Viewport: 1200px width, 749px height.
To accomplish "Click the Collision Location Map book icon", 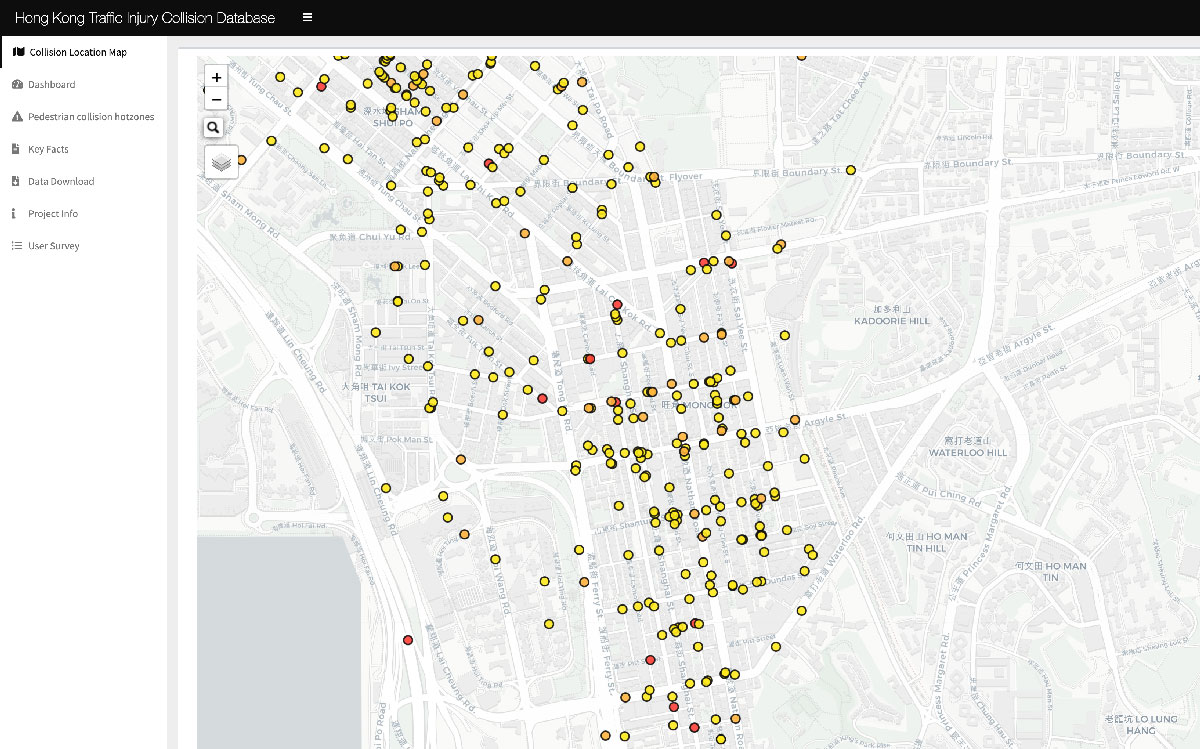I will tap(18, 52).
